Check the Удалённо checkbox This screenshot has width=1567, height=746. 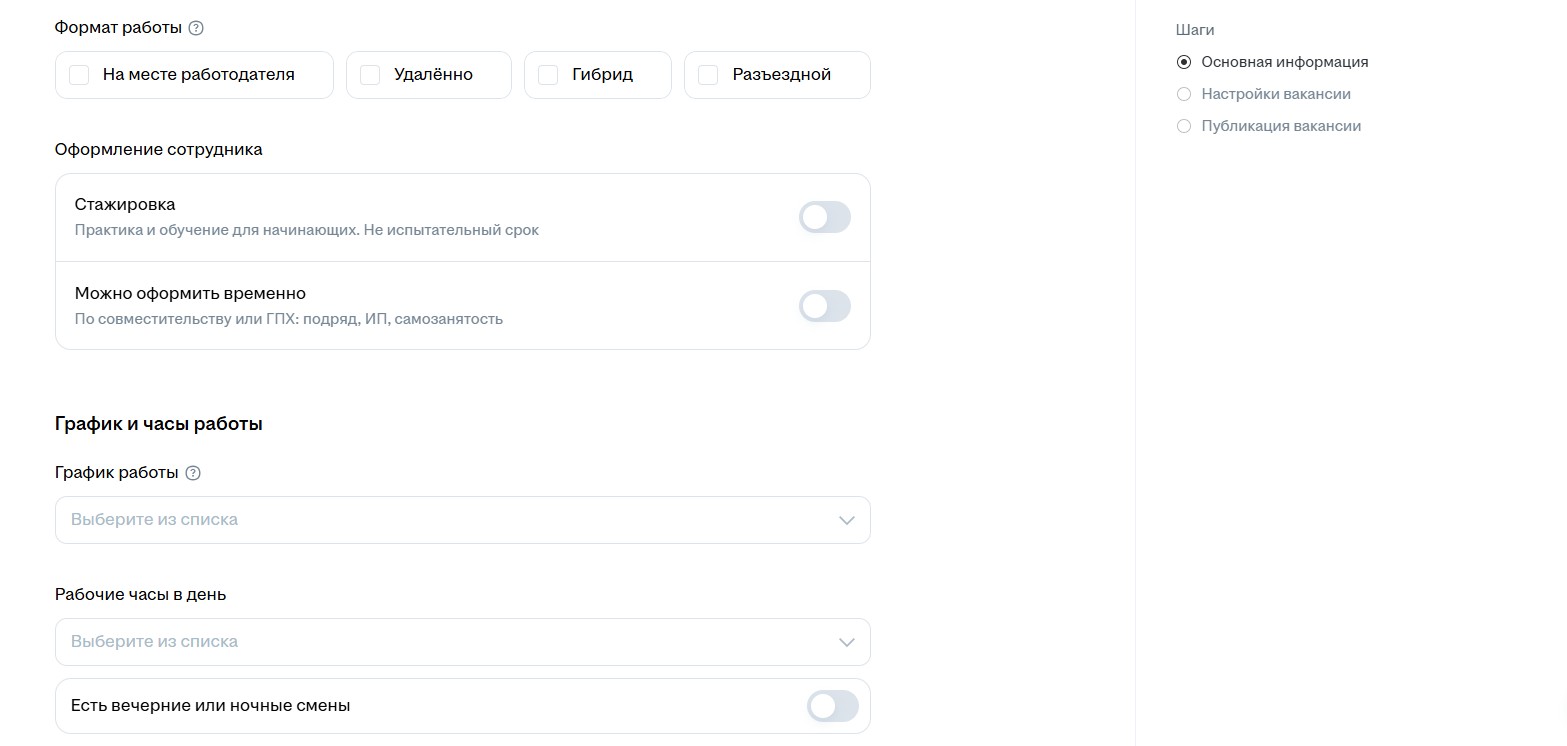coord(370,75)
